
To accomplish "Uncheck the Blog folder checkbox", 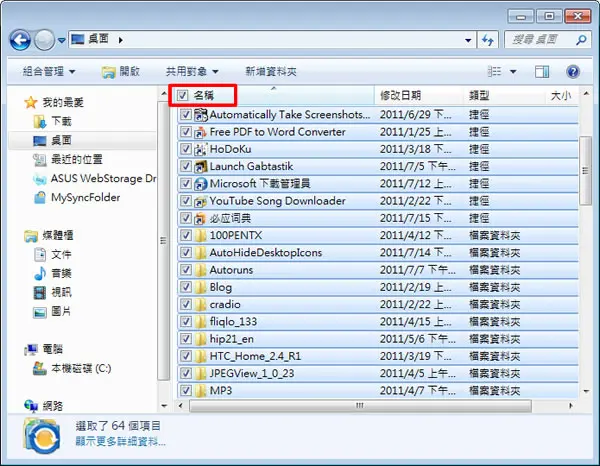I will [186, 287].
